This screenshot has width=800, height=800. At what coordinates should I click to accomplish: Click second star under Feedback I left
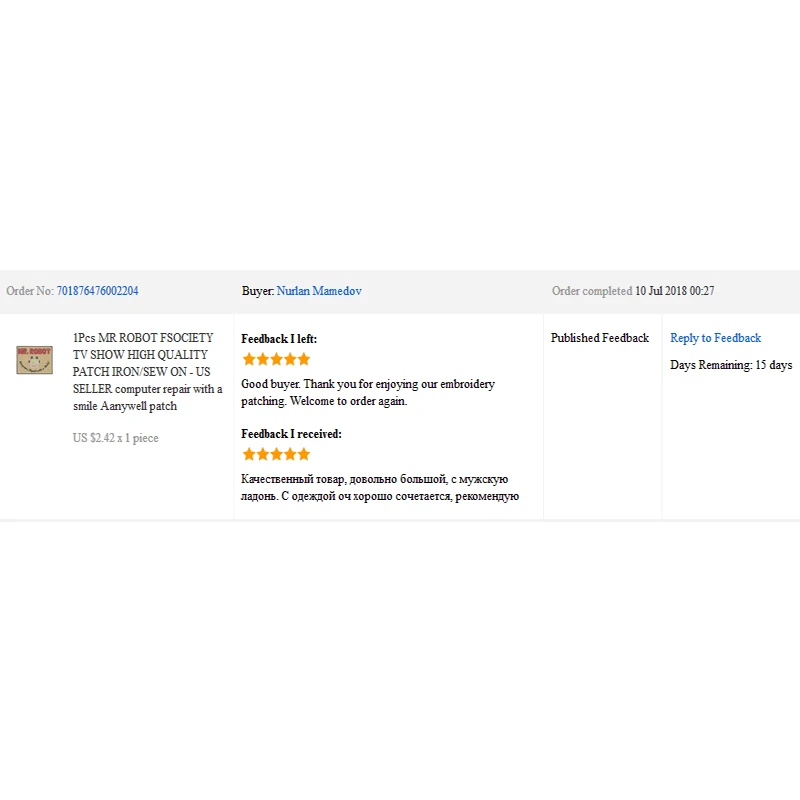pyautogui.click(x=263, y=359)
